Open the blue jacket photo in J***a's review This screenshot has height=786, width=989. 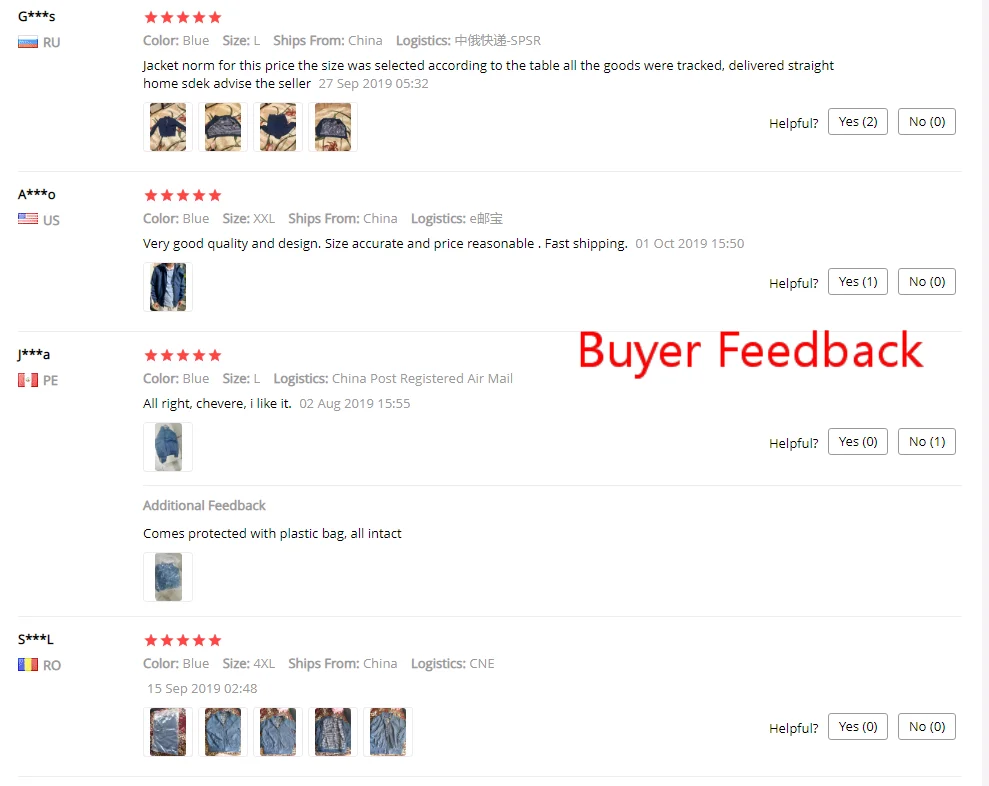[x=168, y=447]
